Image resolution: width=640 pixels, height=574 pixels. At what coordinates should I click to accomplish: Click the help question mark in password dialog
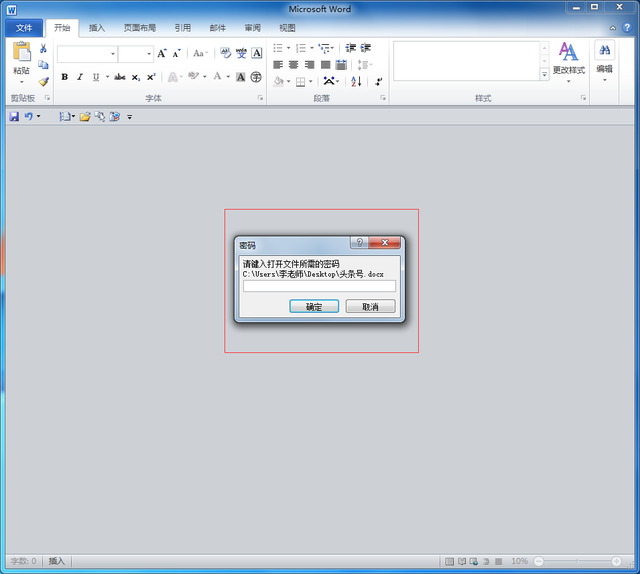click(360, 243)
